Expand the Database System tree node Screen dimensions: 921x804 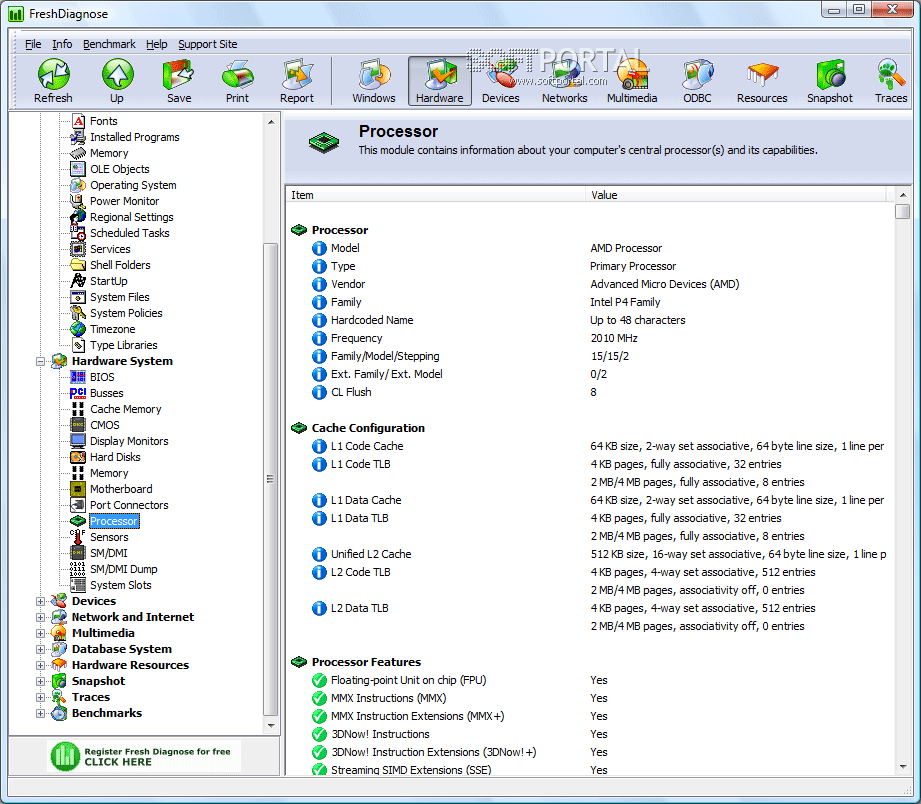41,650
